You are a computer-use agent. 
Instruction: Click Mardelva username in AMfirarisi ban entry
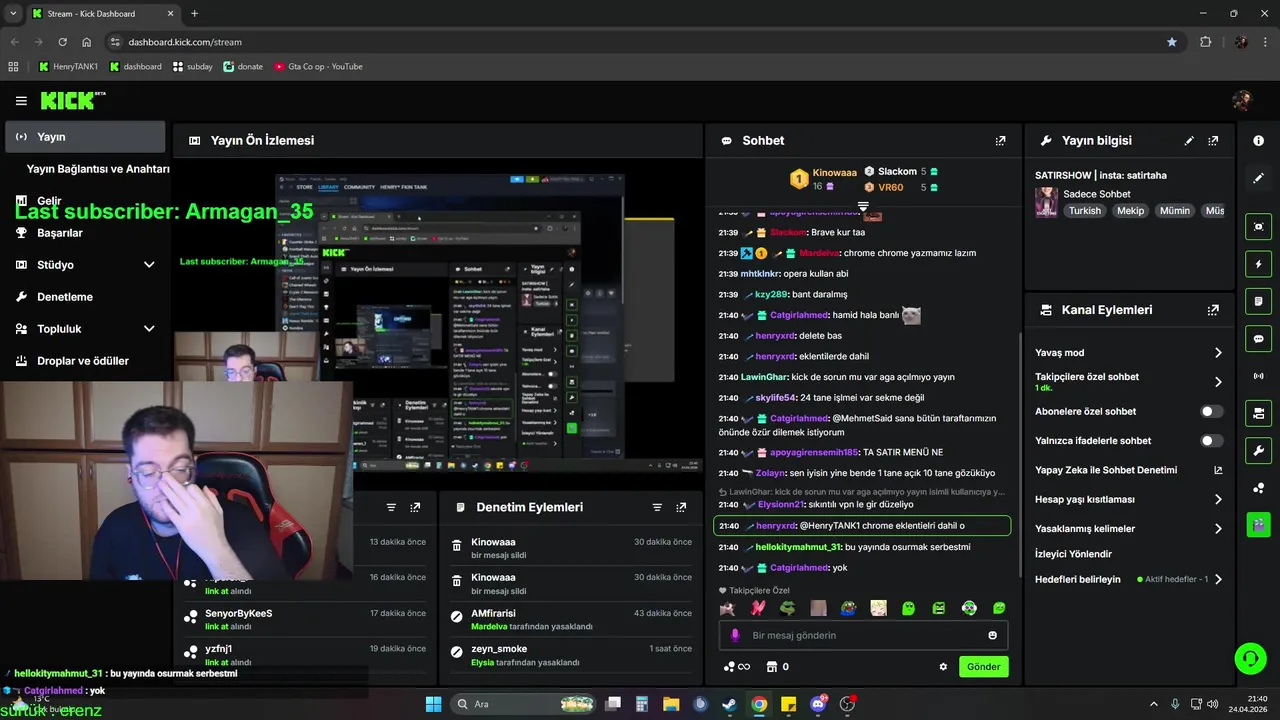pos(490,627)
